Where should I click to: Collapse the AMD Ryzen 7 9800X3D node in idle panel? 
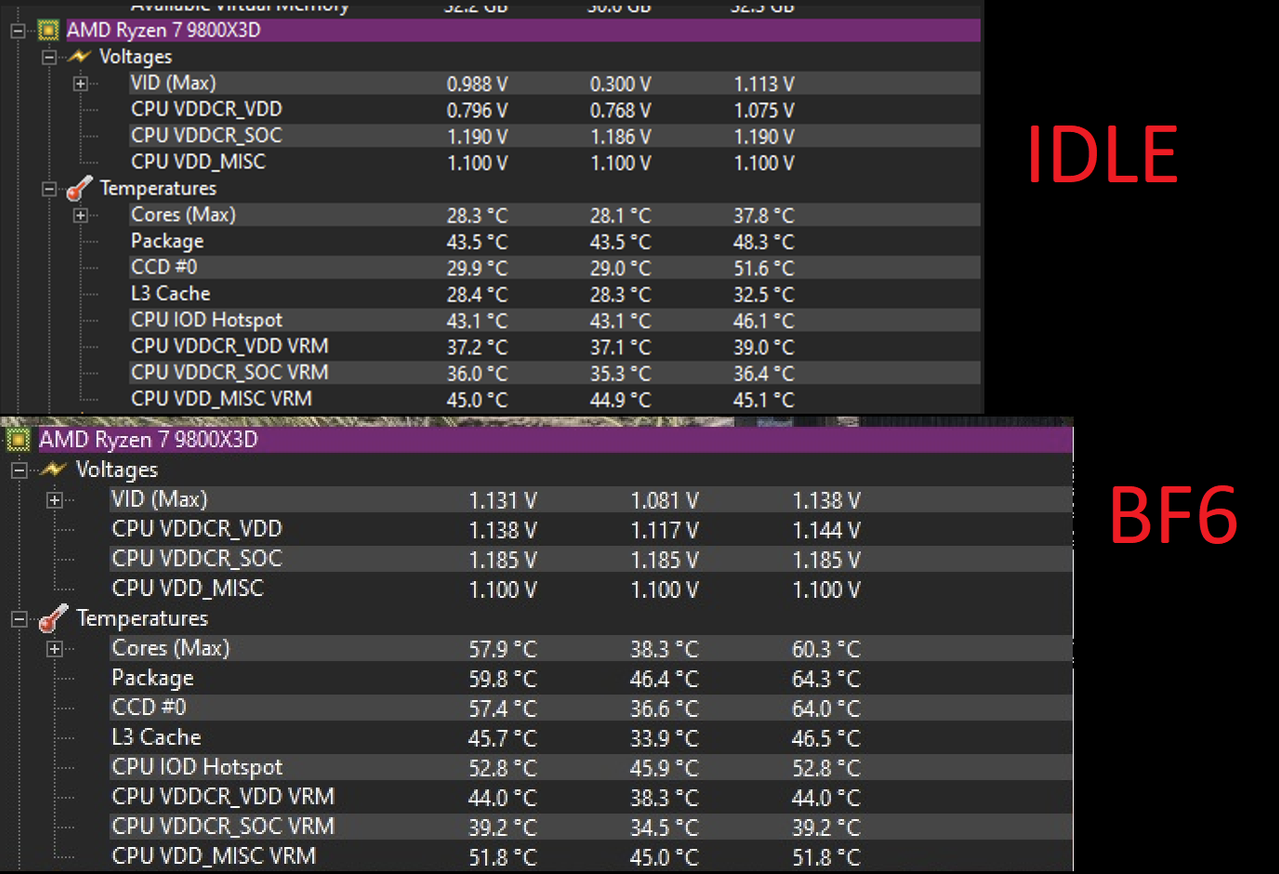point(17,30)
